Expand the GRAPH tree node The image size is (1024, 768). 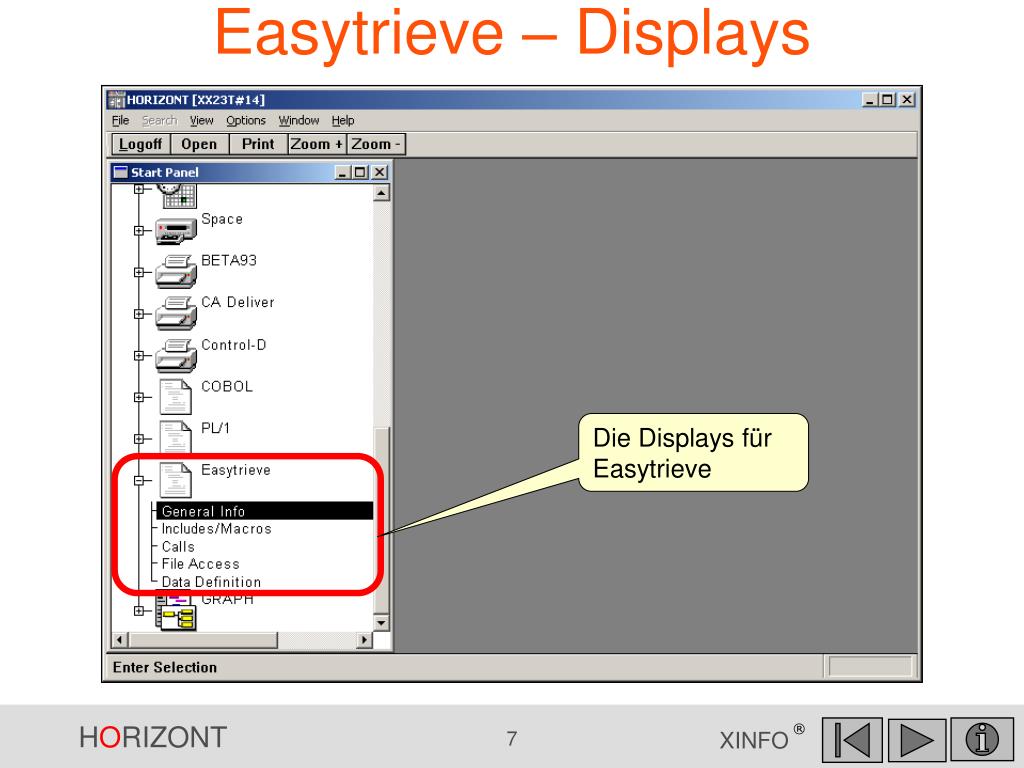(138, 611)
